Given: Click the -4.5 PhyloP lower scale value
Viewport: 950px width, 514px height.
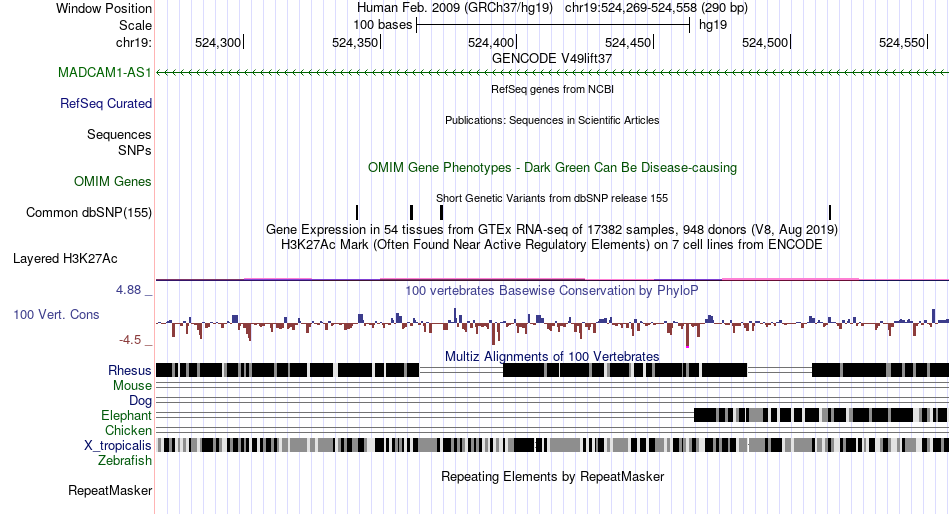Looking at the screenshot, I should [130, 339].
